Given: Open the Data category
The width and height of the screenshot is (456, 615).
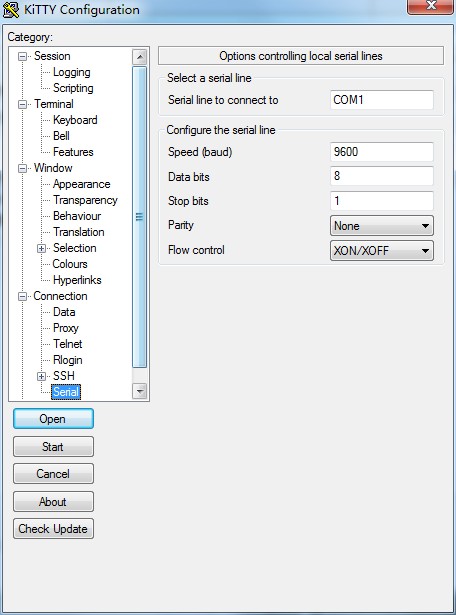Looking at the screenshot, I should [x=64, y=312].
